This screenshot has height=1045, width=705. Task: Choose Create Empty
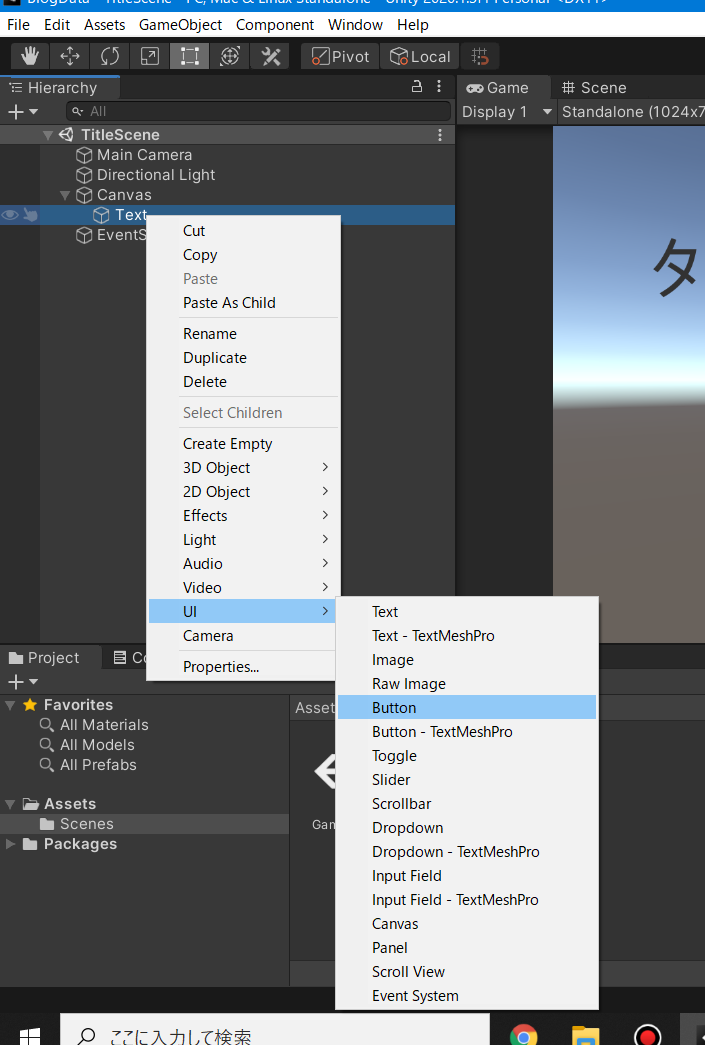(x=243, y=443)
